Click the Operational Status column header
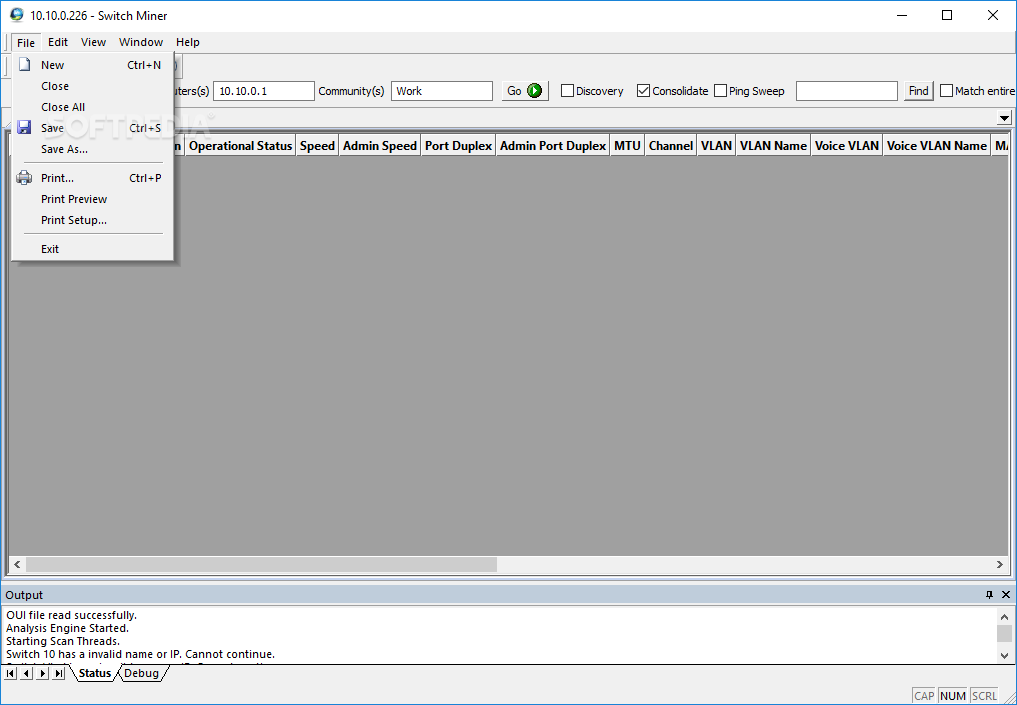 [x=240, y=146]
